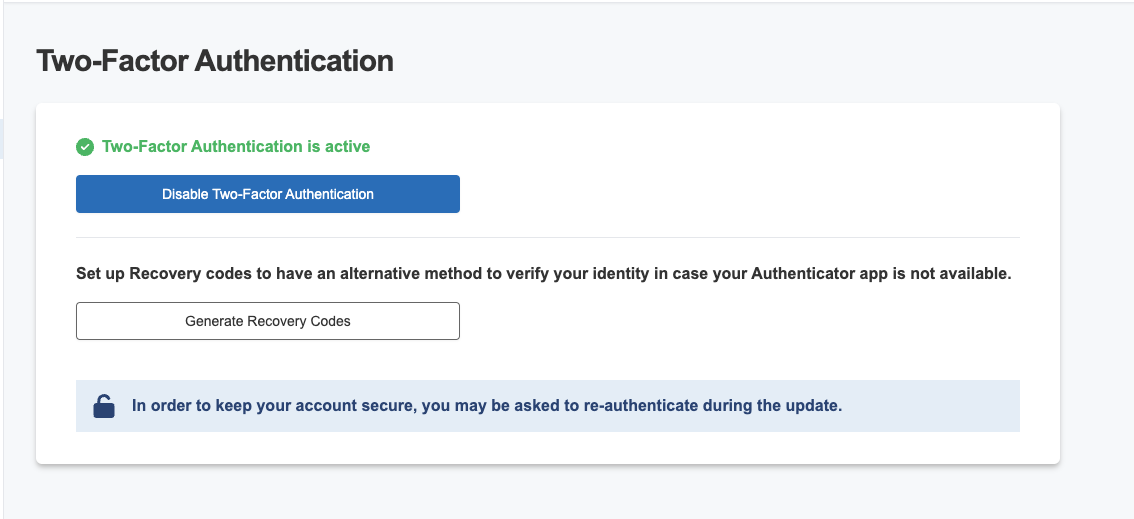Click the open padlock icon
1134x519 pixels.
pos(104,406)
